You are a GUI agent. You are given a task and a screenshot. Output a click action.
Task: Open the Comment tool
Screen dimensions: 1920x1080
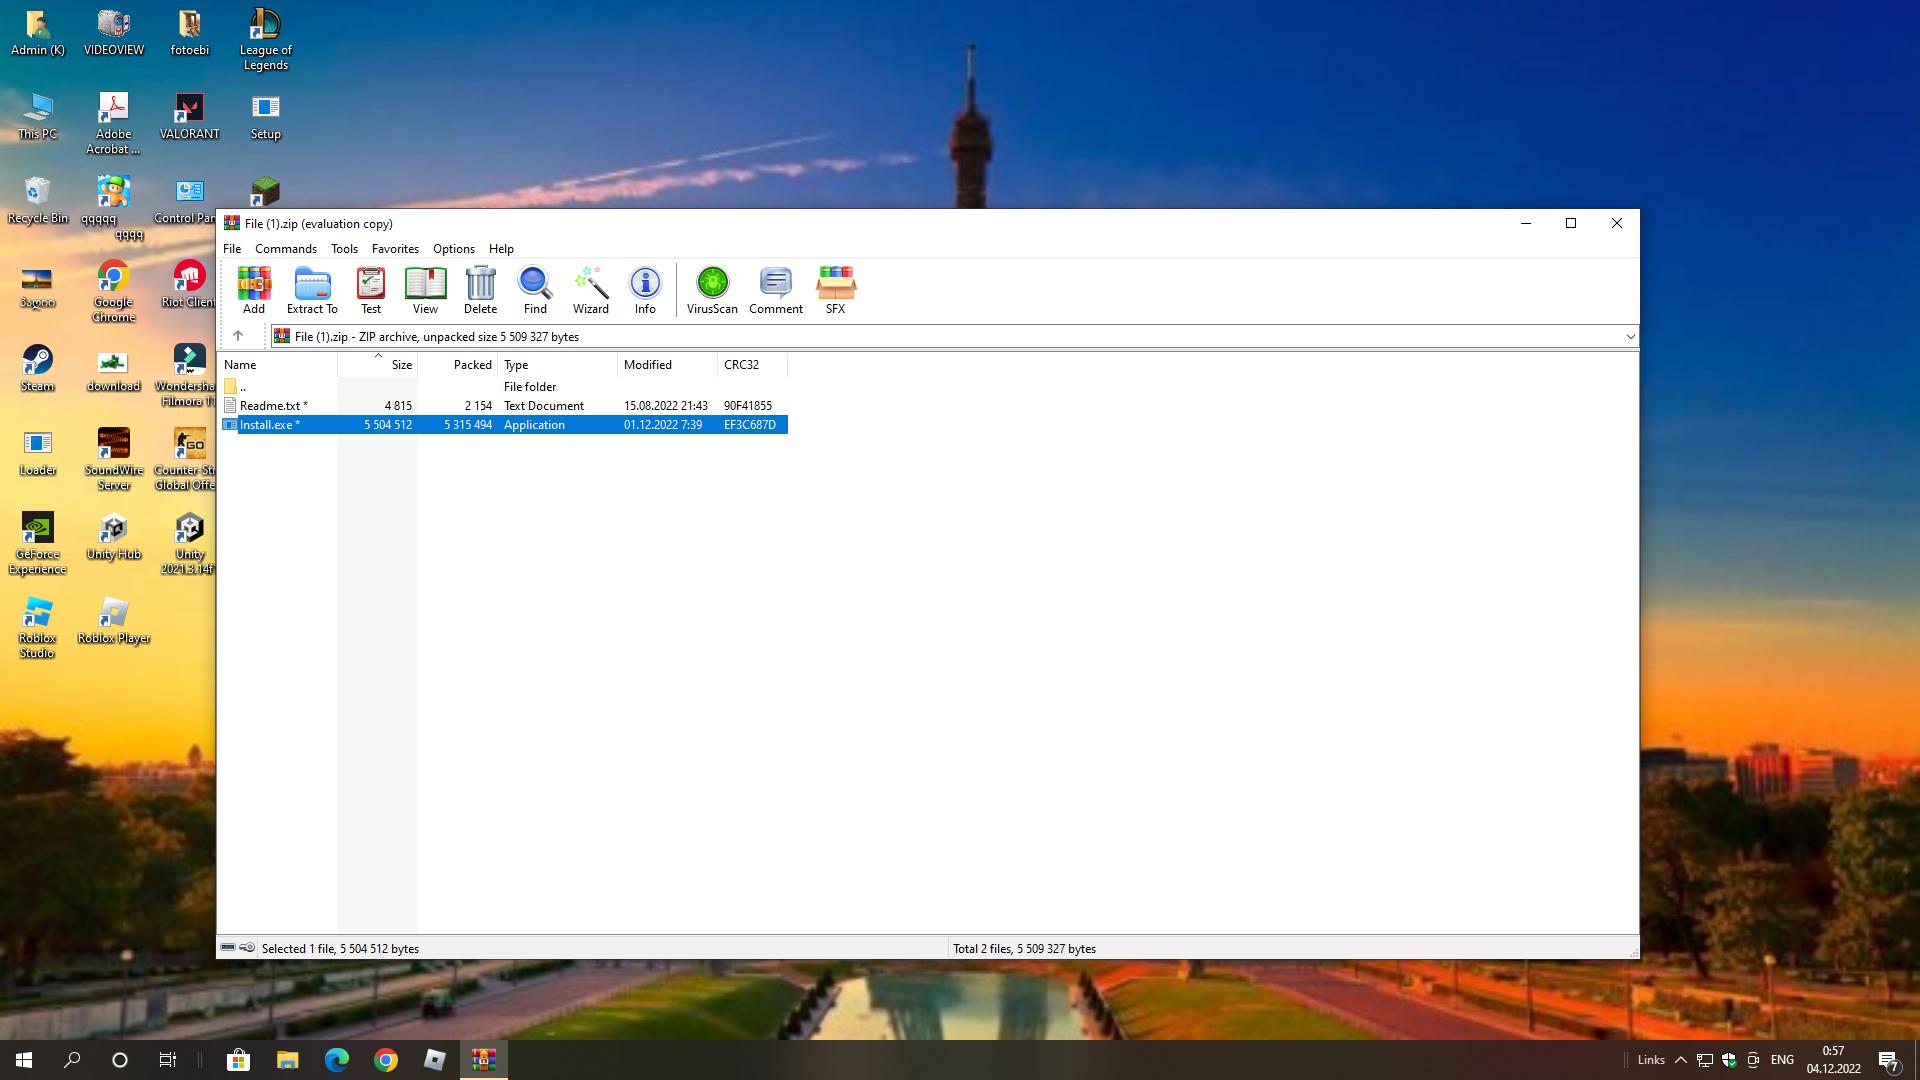775,289
